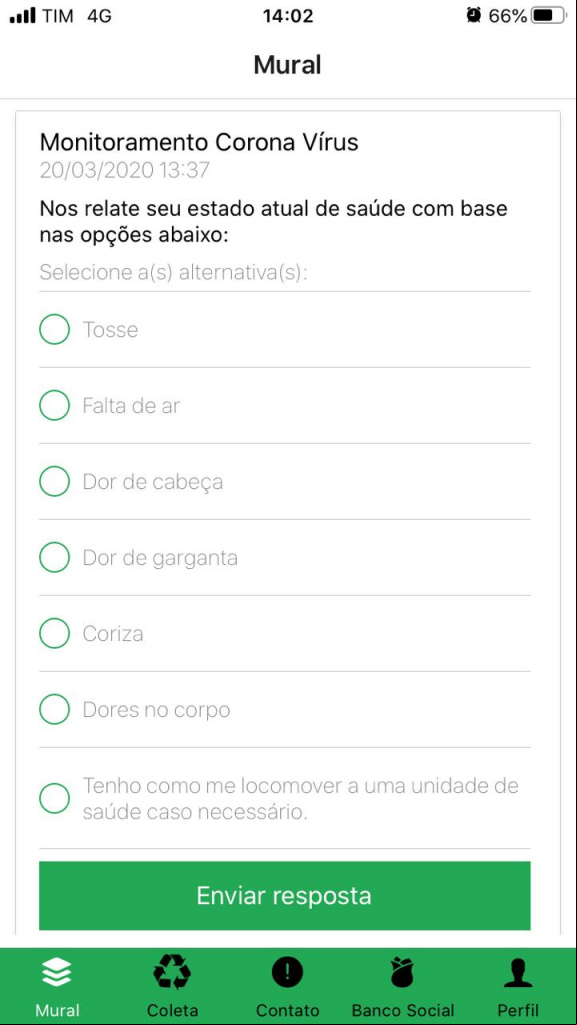The width and height of the screenshot is (577, 1025).
Task: Open the Banco Social bag icon
Action: pyautogui.click(x=403, y=973)
